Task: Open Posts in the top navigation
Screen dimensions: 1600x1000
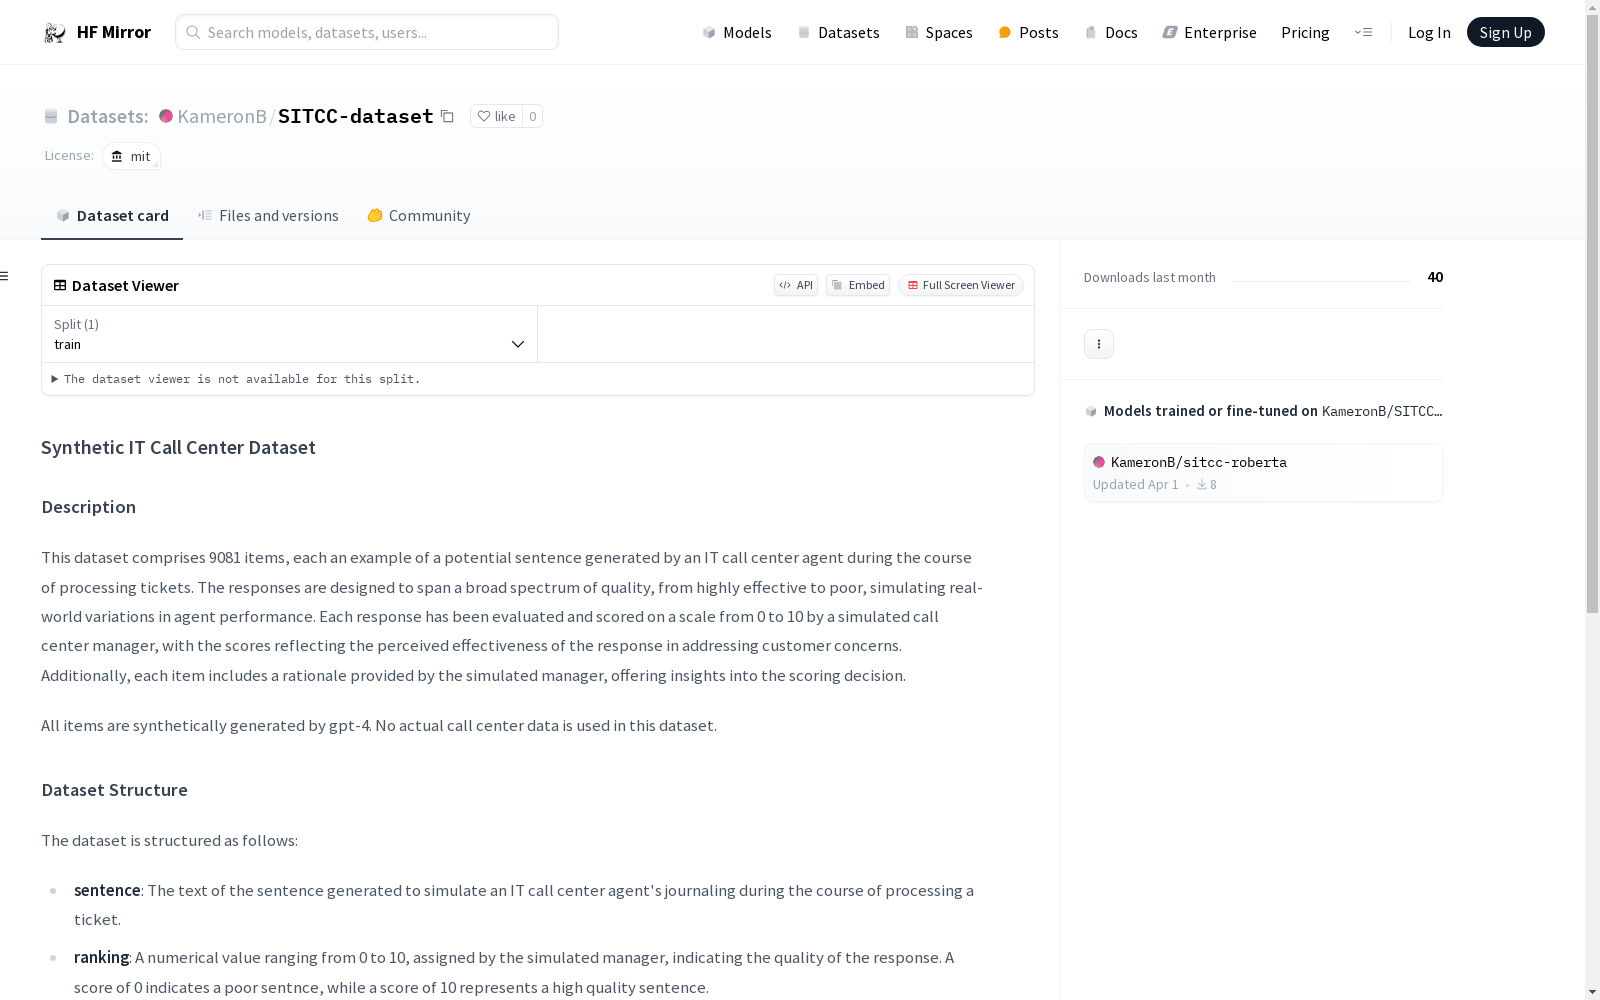Action: click(1028, 33)
